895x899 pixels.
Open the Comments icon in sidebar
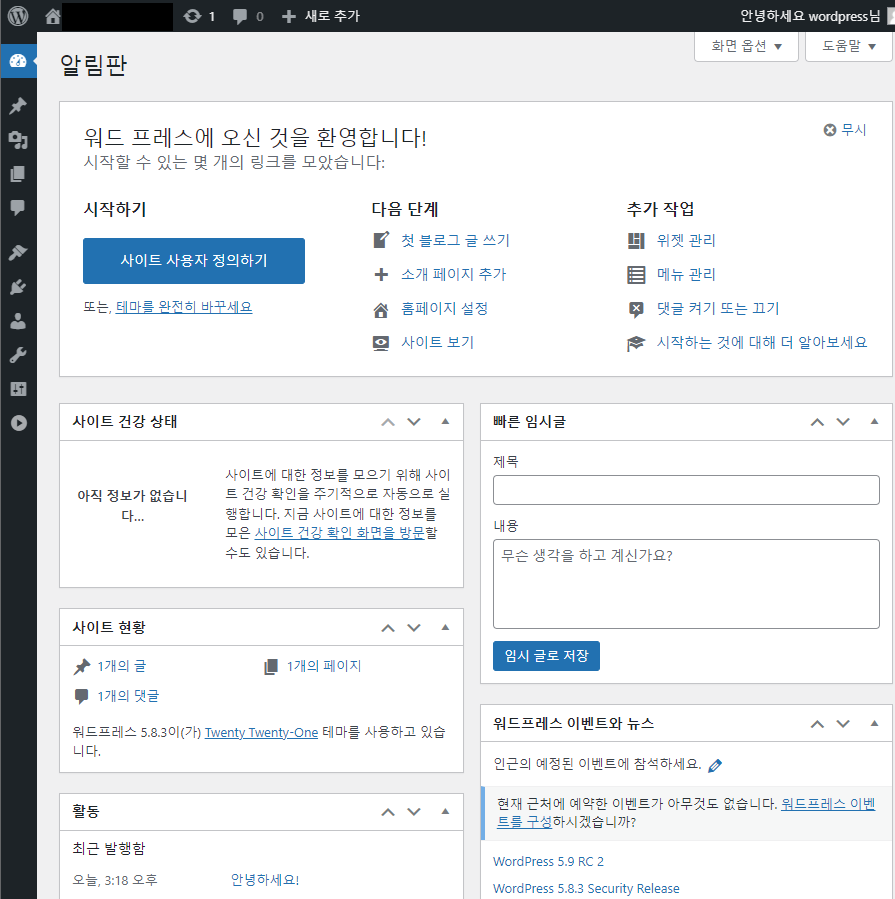pyautogui.click(x=18, y=208)
